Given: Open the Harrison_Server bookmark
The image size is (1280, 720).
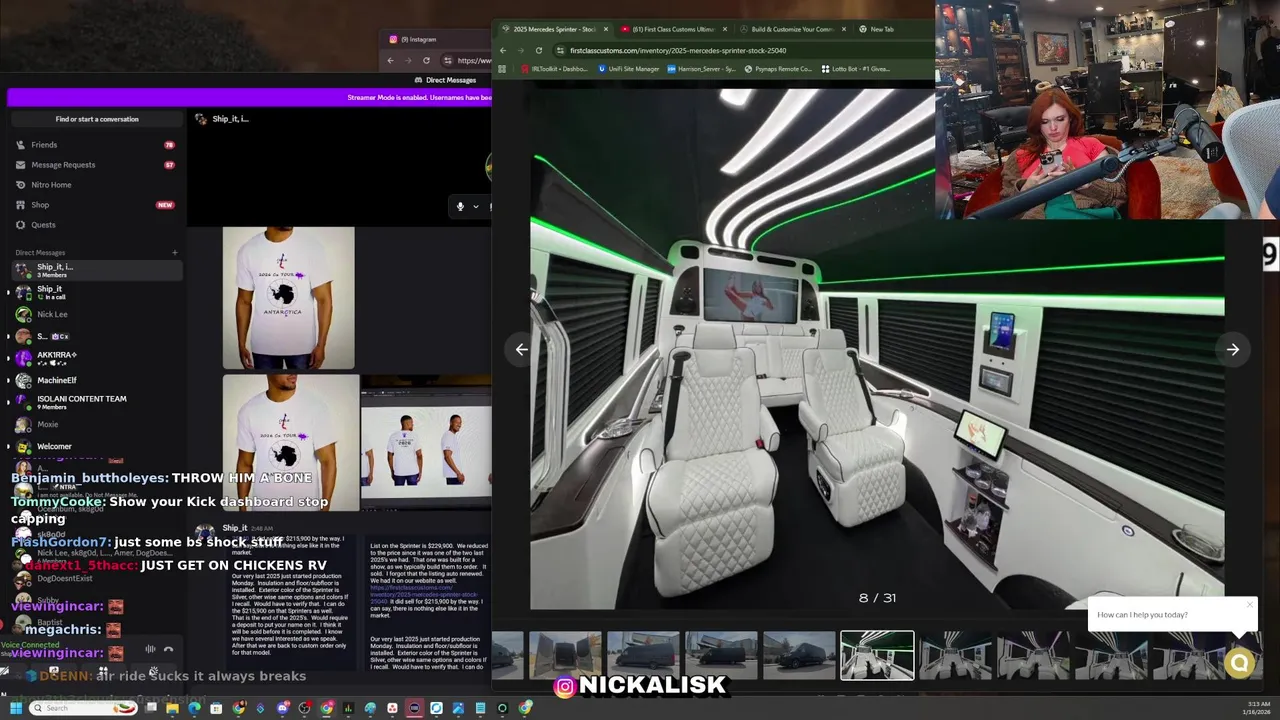Looking at the screenshot, I should 702,69.
